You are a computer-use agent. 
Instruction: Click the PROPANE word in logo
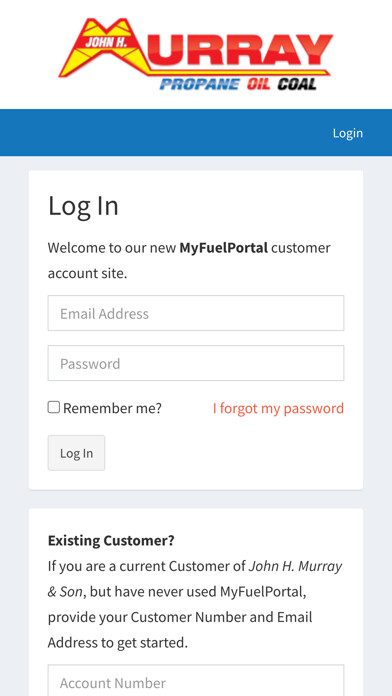(x=200, y=83)
